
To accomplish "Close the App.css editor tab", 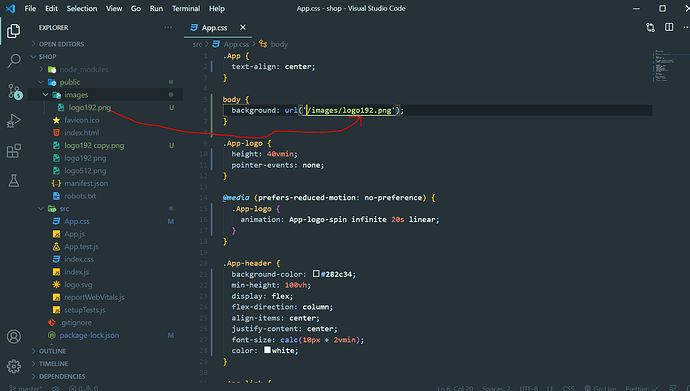I will 242,27.
